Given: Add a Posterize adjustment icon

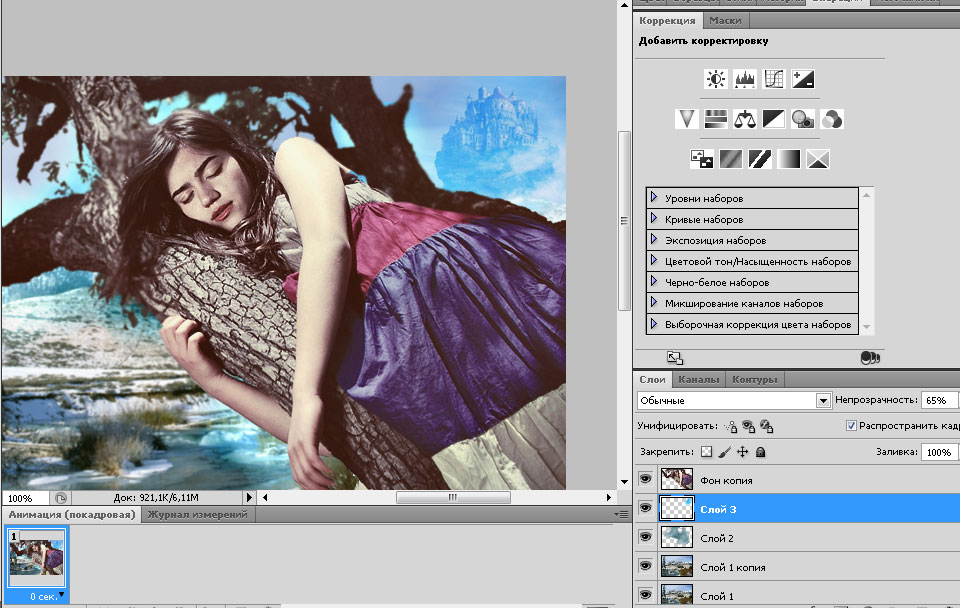Looking at the screenshot, I should pos(730,159).
